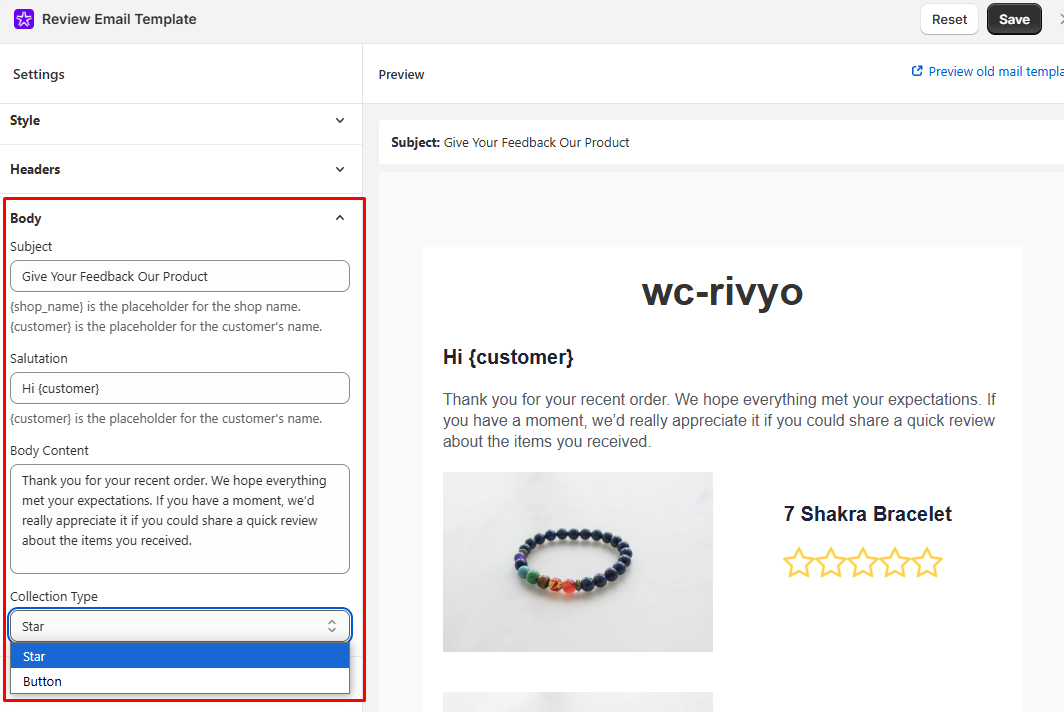The image size is (1064, 712).
Task: Click the Subject input field
Action: point(180,276)
